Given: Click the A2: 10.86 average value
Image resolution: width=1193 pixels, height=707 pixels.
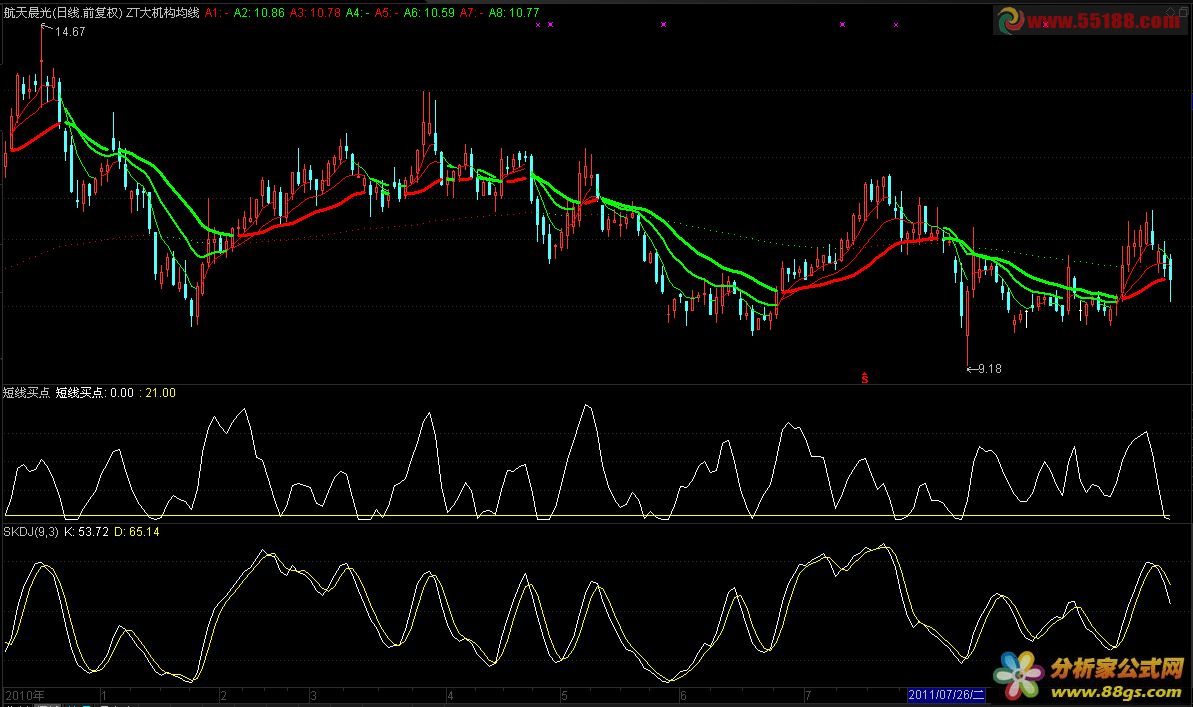Looking at the screenshot, I should (x=259, y=13).
